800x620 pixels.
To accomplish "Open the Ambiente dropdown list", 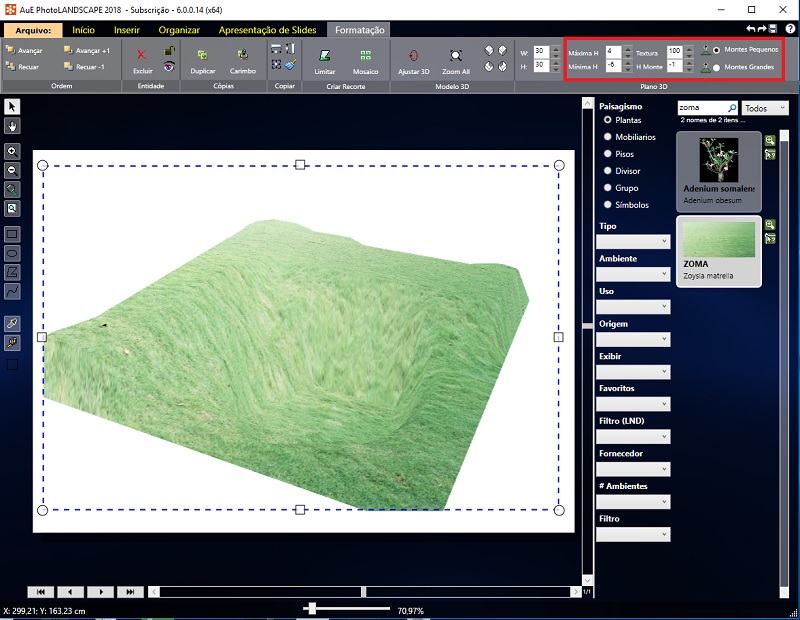I will (633, 274).
